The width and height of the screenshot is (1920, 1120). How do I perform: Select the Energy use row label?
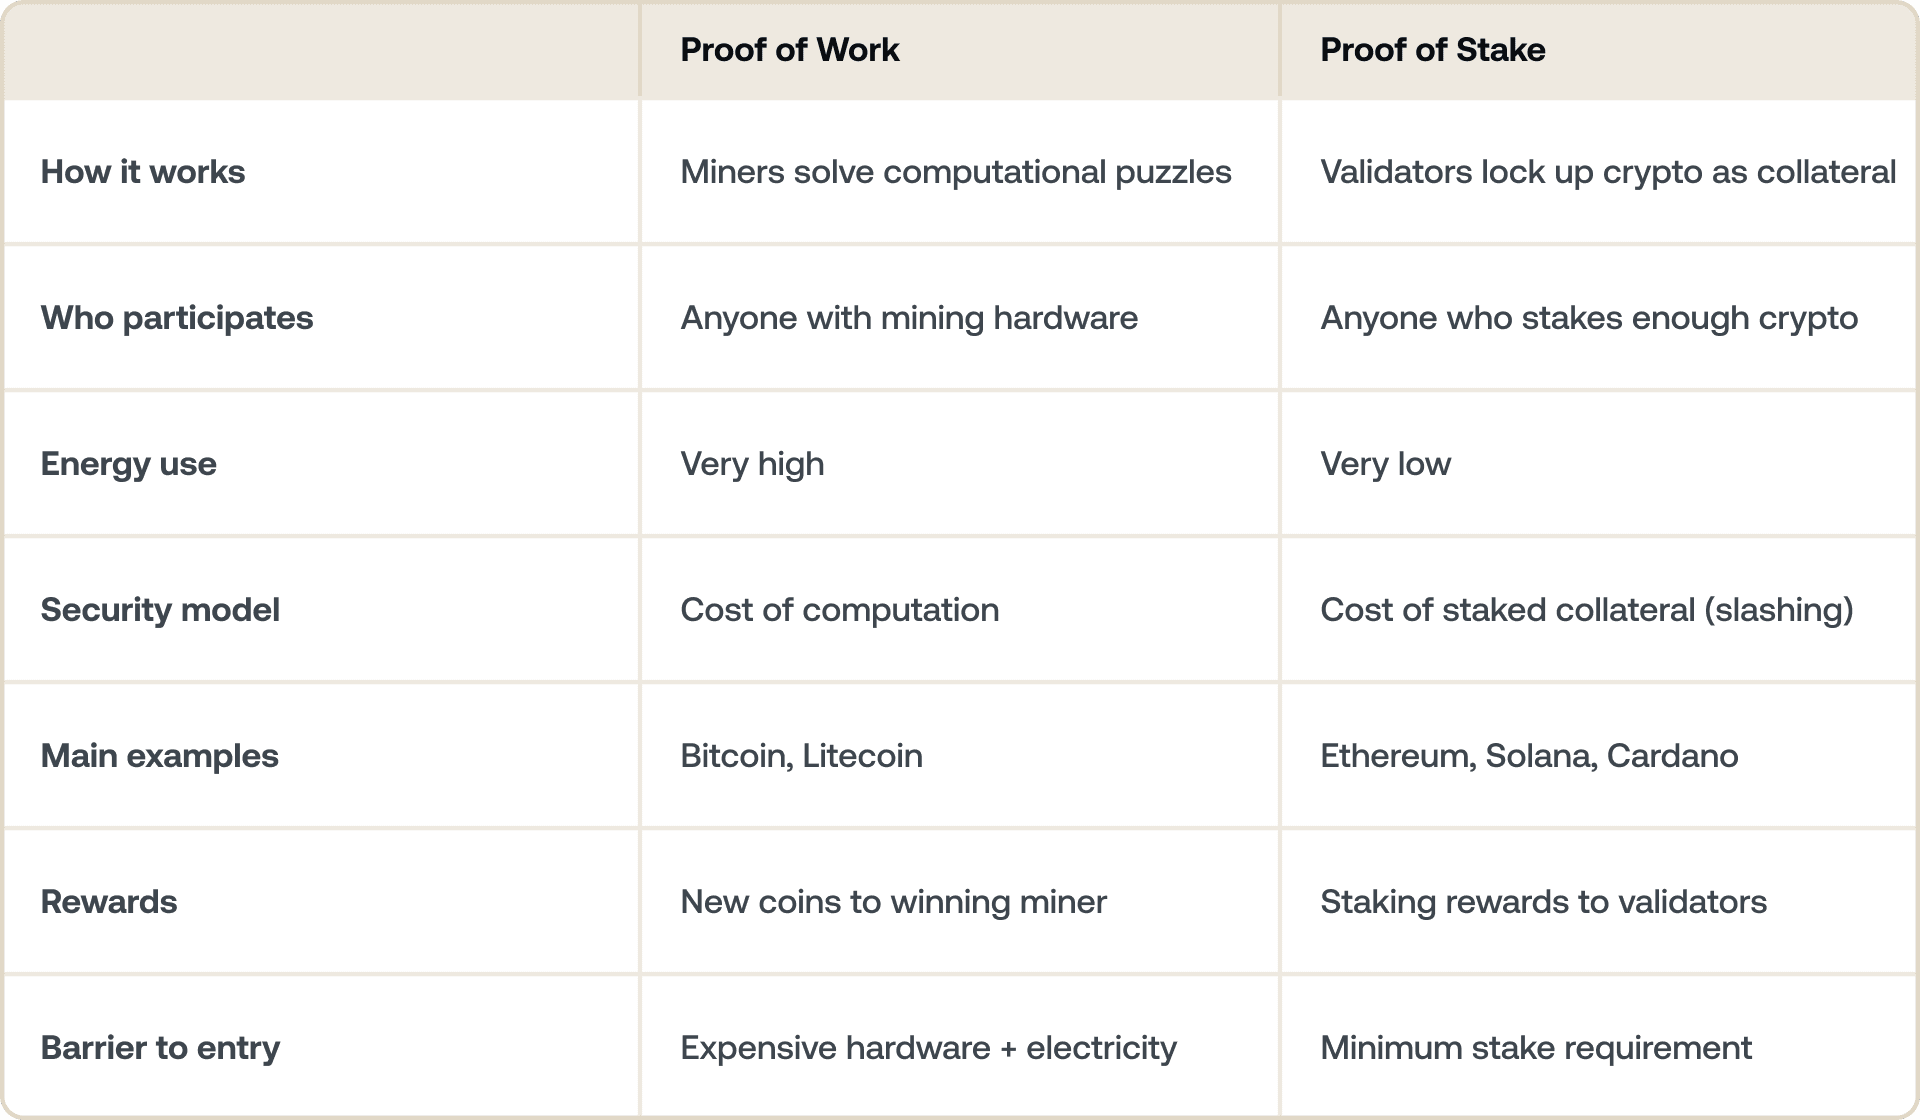[129, 464]
